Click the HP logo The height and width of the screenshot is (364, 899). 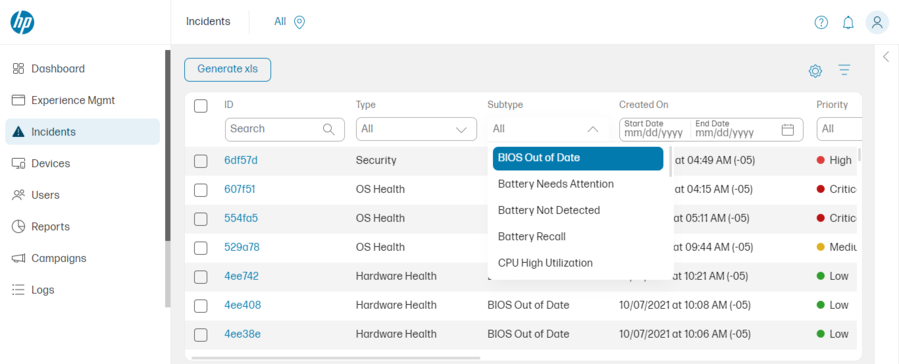click(22, 22)
